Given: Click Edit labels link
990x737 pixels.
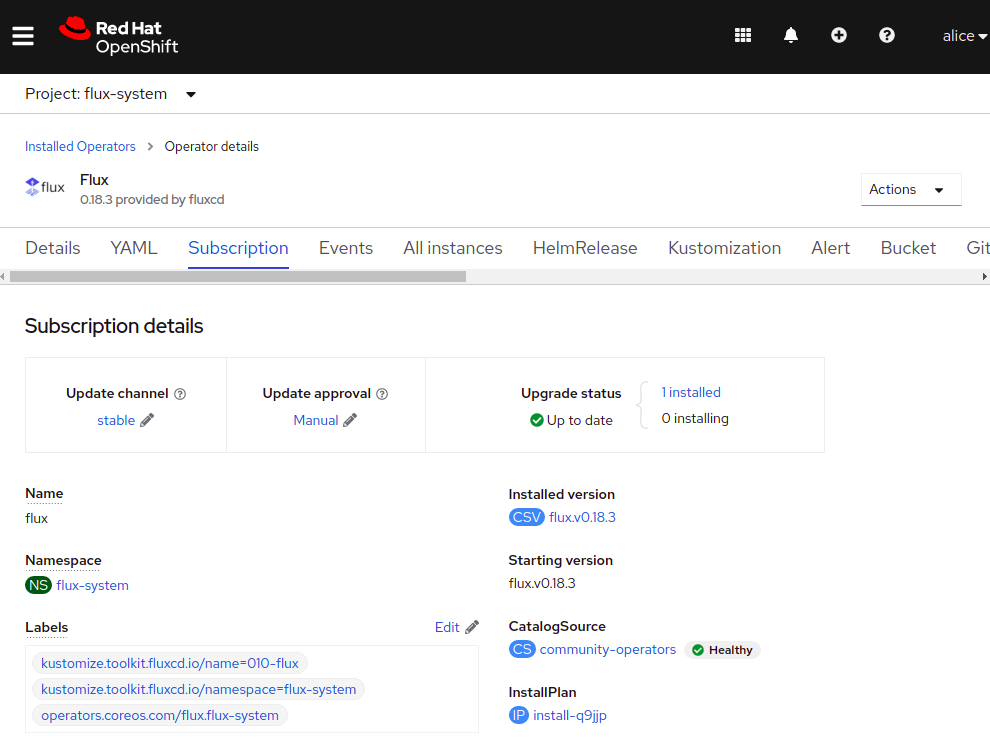Looking at the screenshot, I should click(447, 628).
